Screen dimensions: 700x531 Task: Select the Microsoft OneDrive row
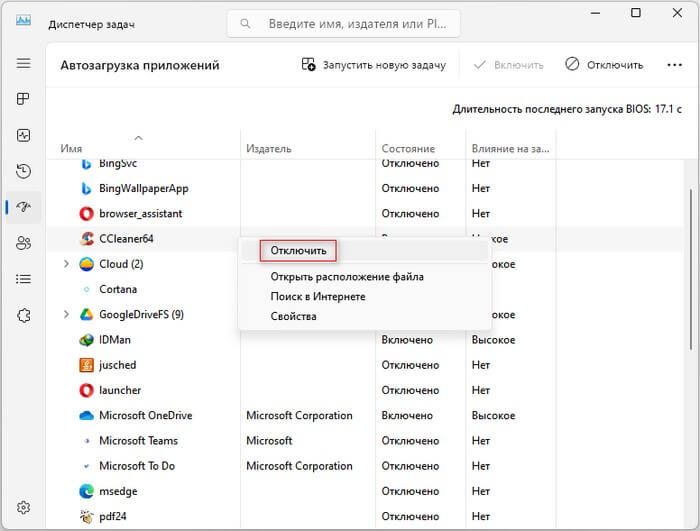pyautogui.click(x=365, y=415)
